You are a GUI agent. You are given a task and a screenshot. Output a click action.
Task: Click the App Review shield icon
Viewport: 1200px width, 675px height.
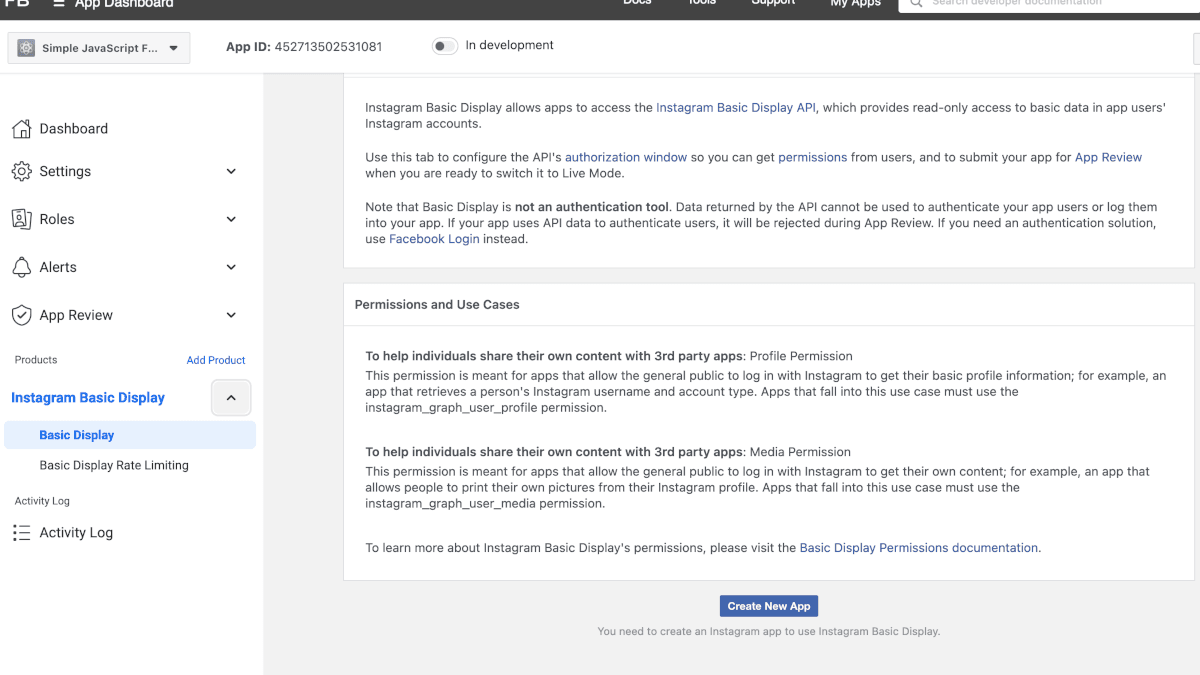[21, 315]
